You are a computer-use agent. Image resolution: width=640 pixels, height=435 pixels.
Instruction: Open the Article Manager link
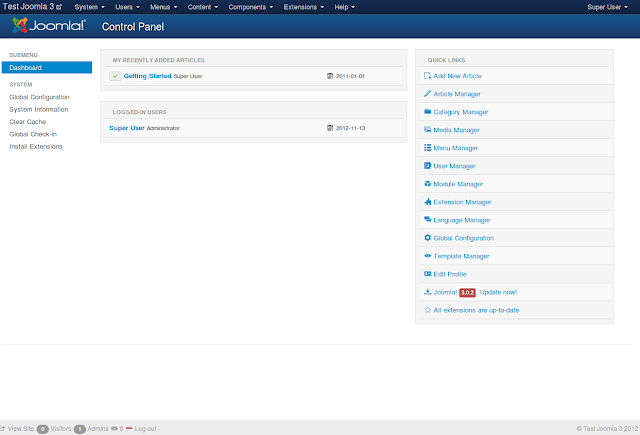pos(457,94)
